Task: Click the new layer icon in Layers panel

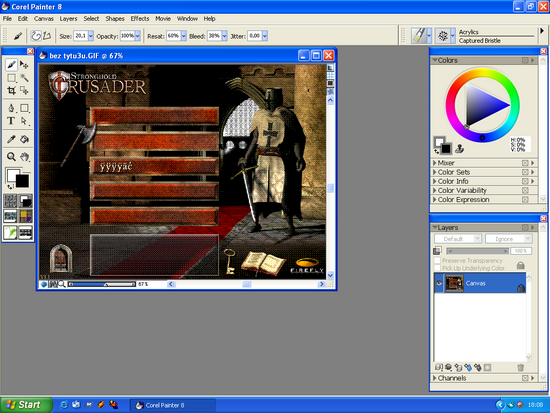Action: (458, 367)
